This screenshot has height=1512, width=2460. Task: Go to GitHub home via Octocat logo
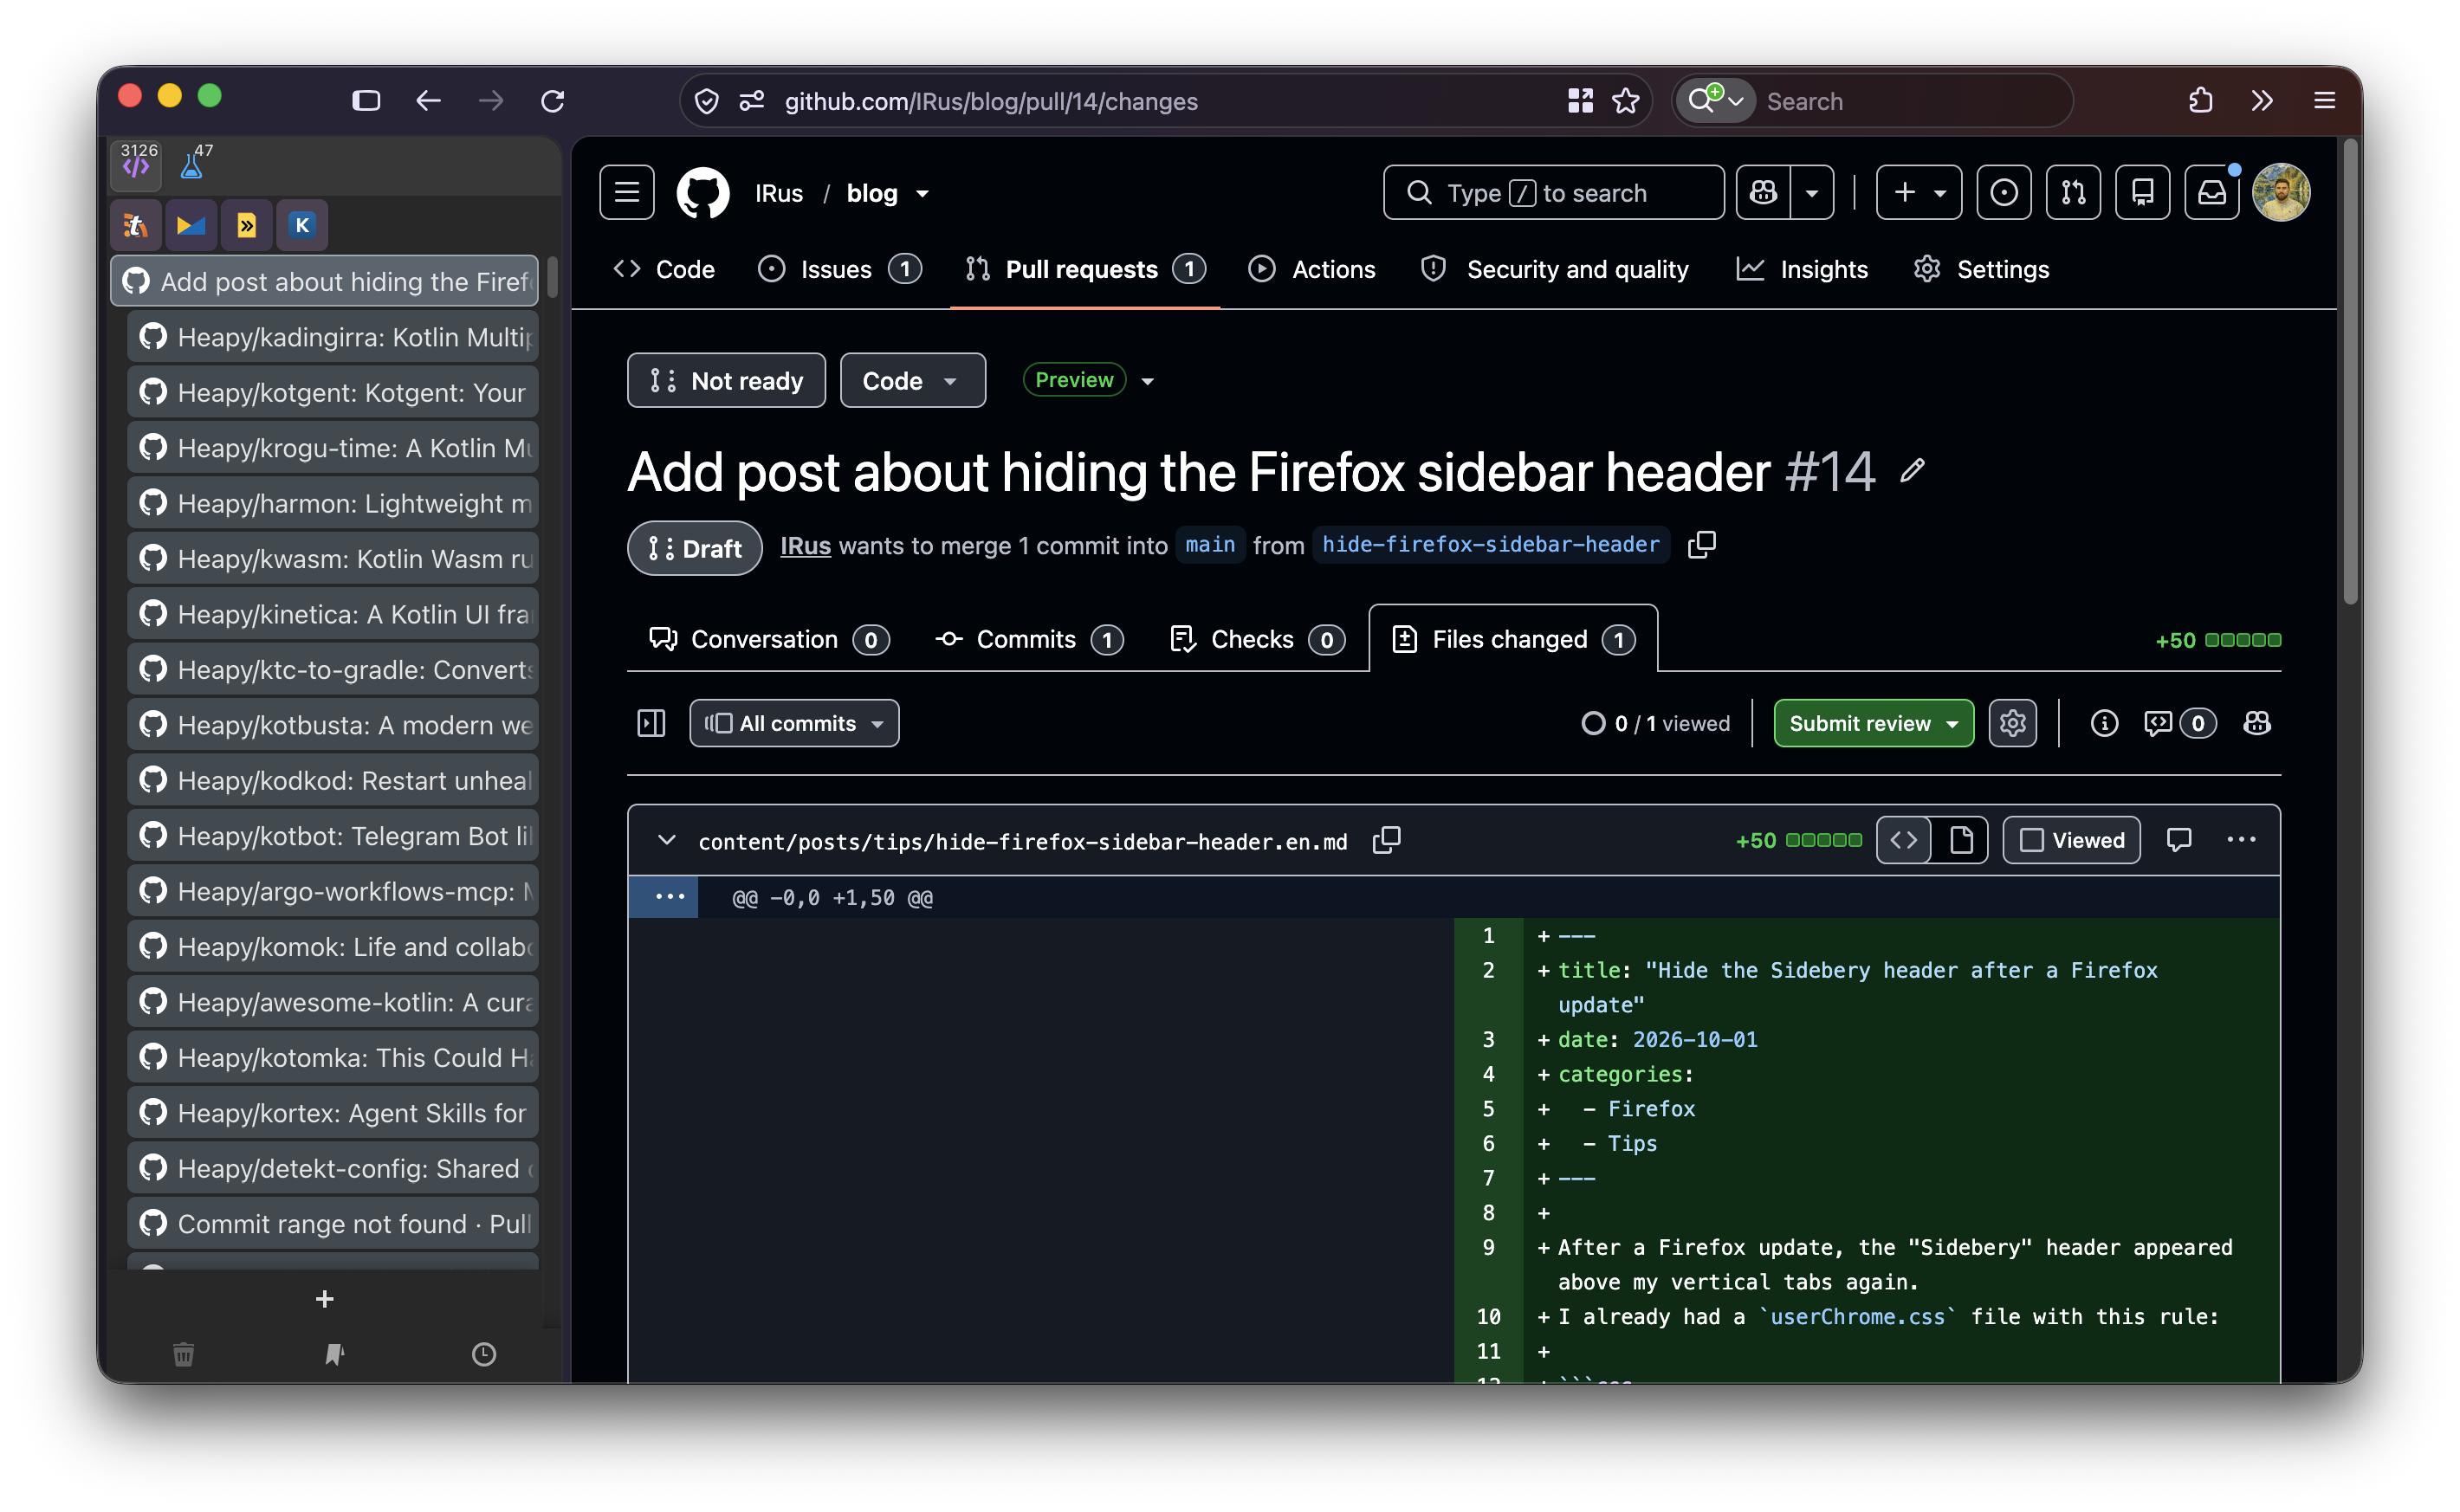(703, 192)
